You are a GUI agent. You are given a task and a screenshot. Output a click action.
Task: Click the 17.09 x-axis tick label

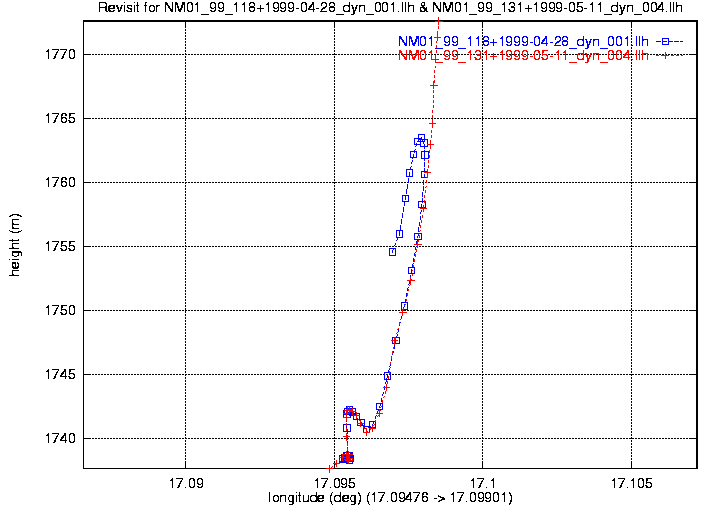pos(187,482)
